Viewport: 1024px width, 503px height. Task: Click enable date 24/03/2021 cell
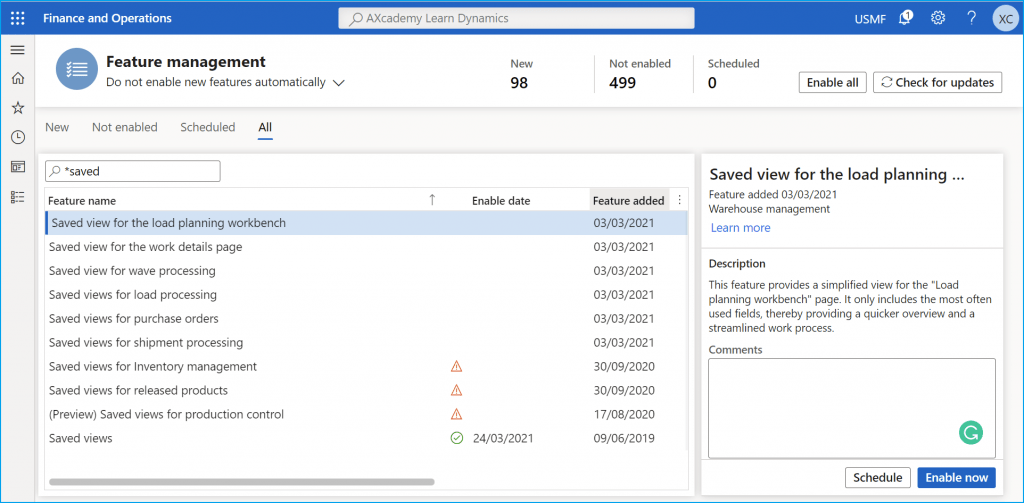tap(503, 438)
